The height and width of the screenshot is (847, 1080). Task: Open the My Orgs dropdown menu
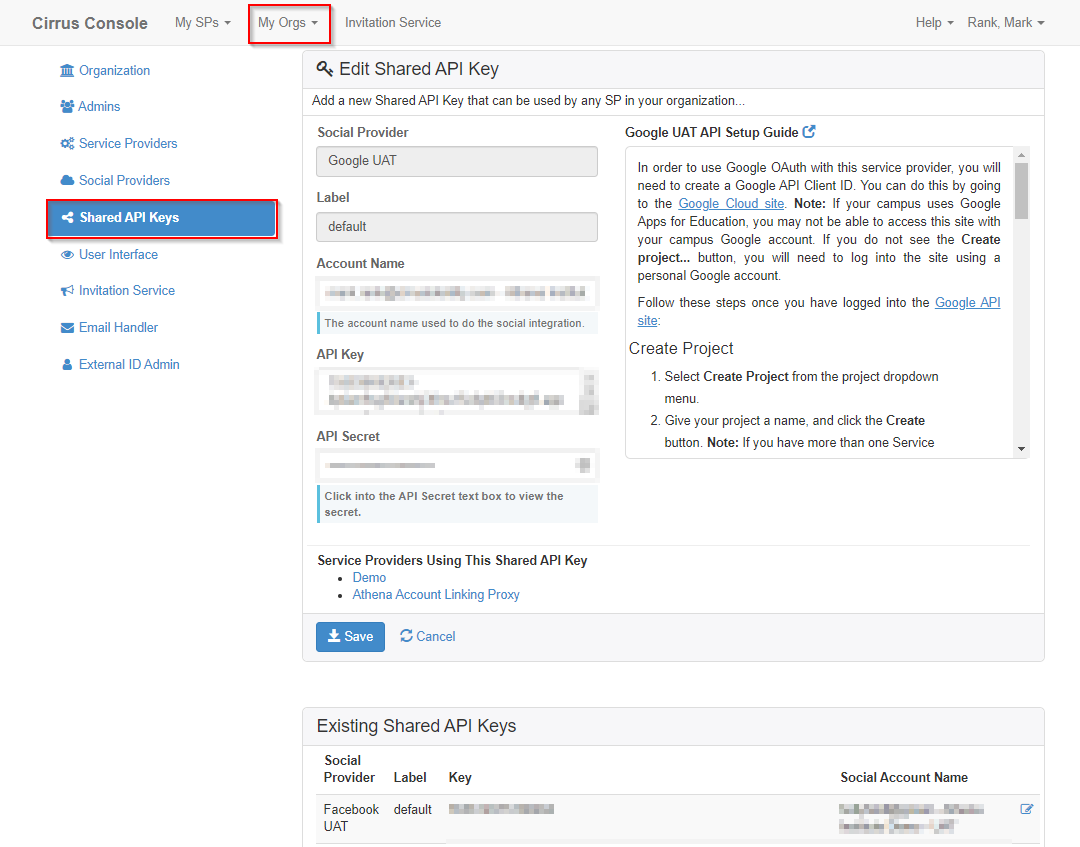[288, 23]
